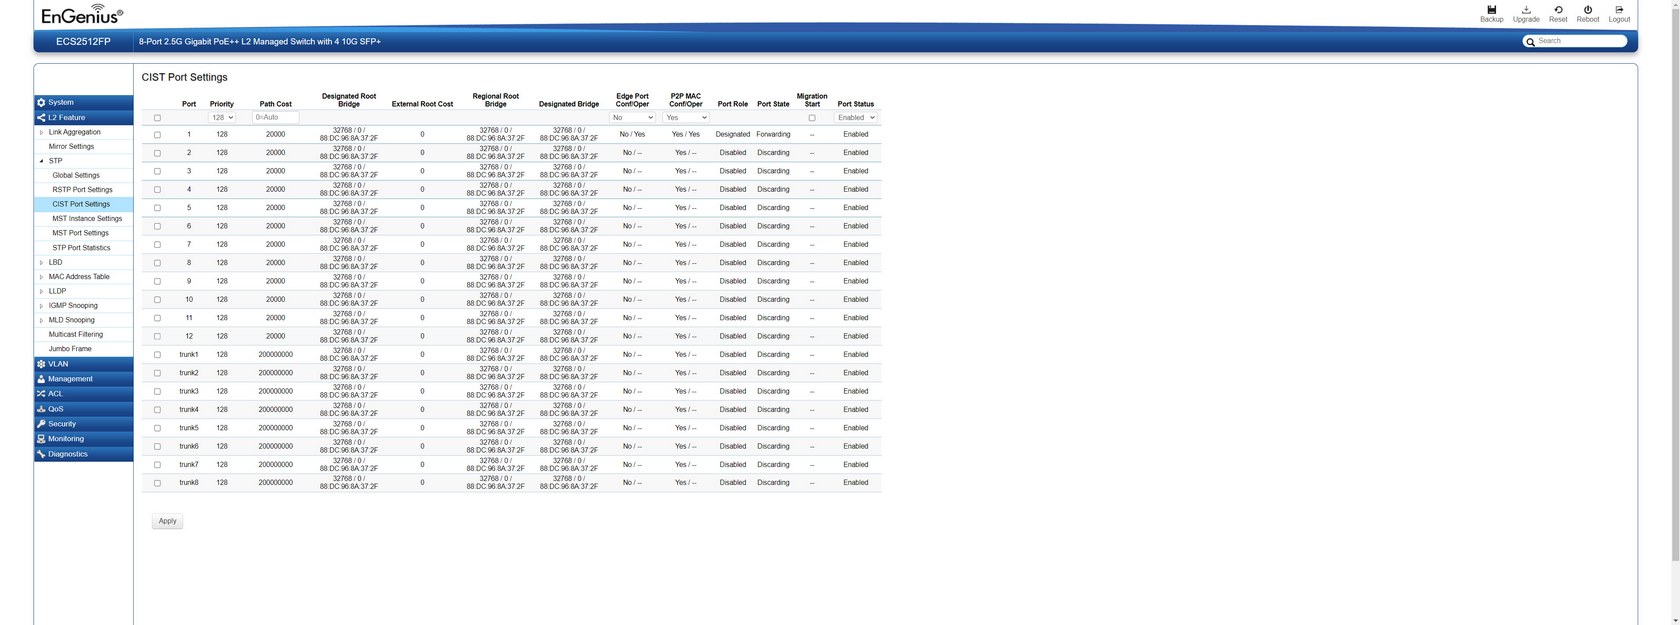Open the Priority 128 dropdown

click(x=222, y=117)
